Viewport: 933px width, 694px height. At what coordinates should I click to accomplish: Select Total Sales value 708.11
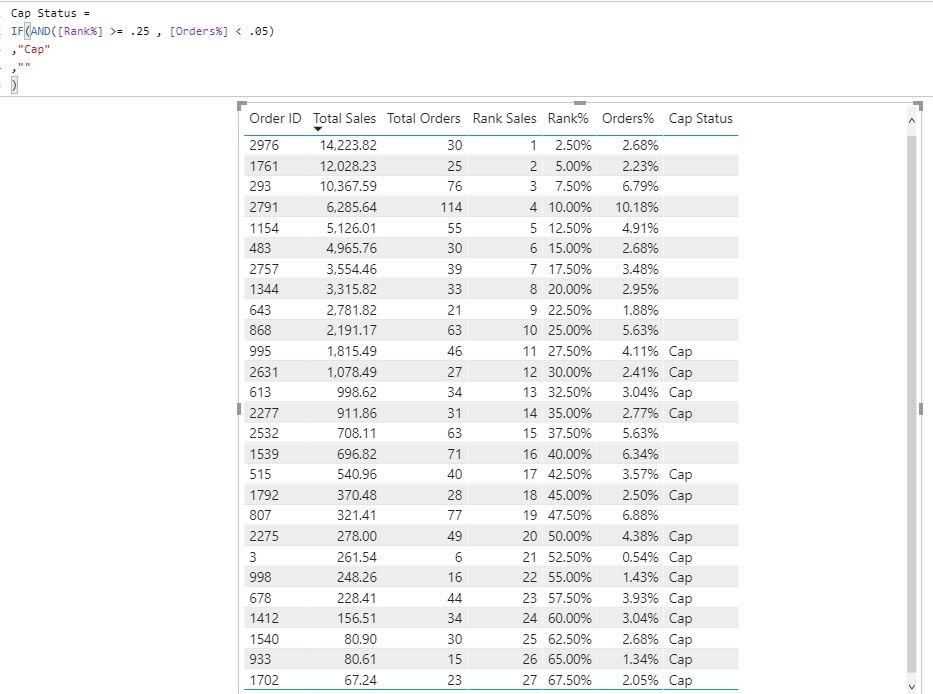[x=357, y=433]
